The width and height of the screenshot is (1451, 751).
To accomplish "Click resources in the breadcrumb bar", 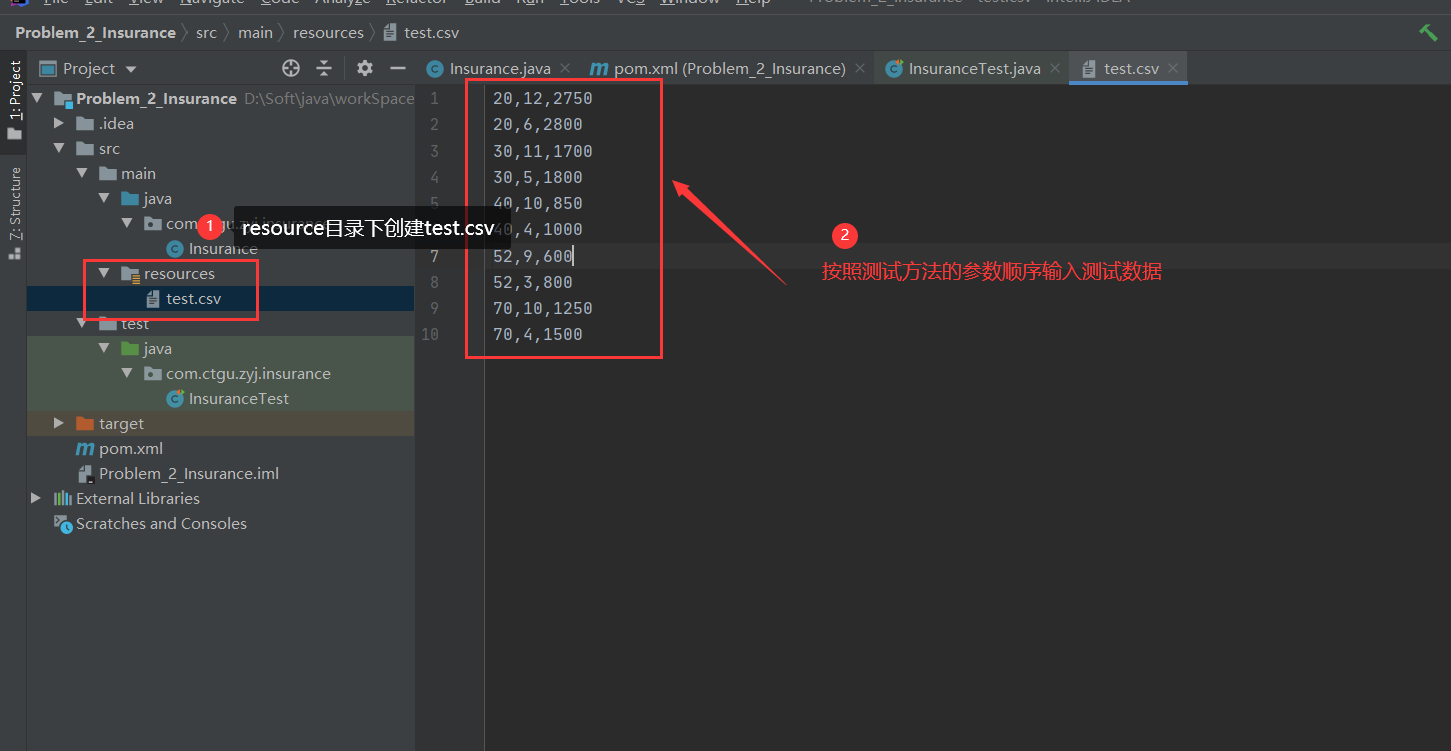I will pyautogui.click(x=328, y=32).
